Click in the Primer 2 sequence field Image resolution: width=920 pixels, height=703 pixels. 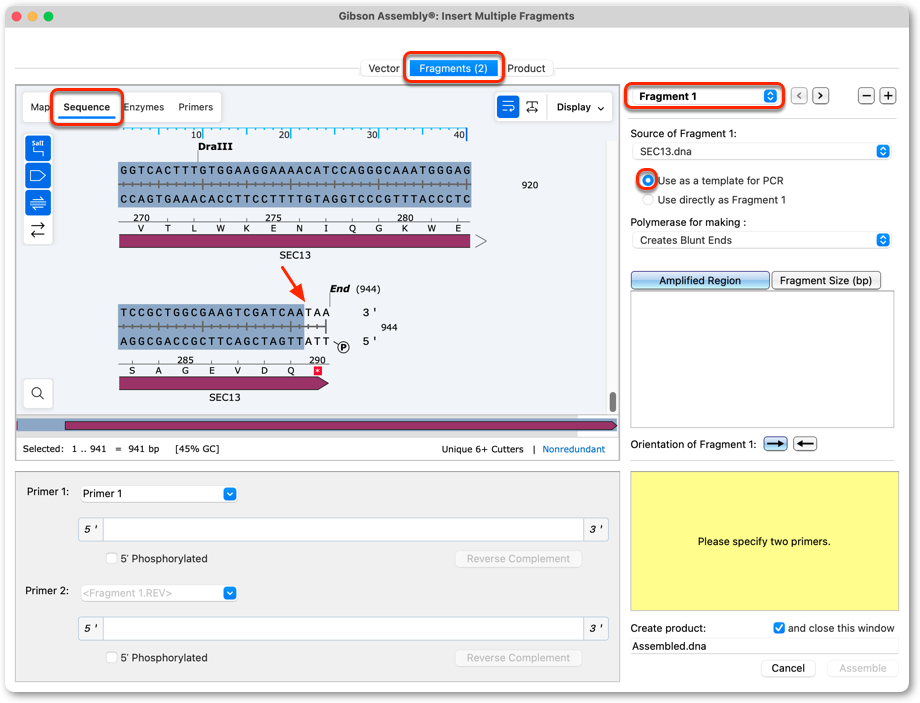pos(343,628)
